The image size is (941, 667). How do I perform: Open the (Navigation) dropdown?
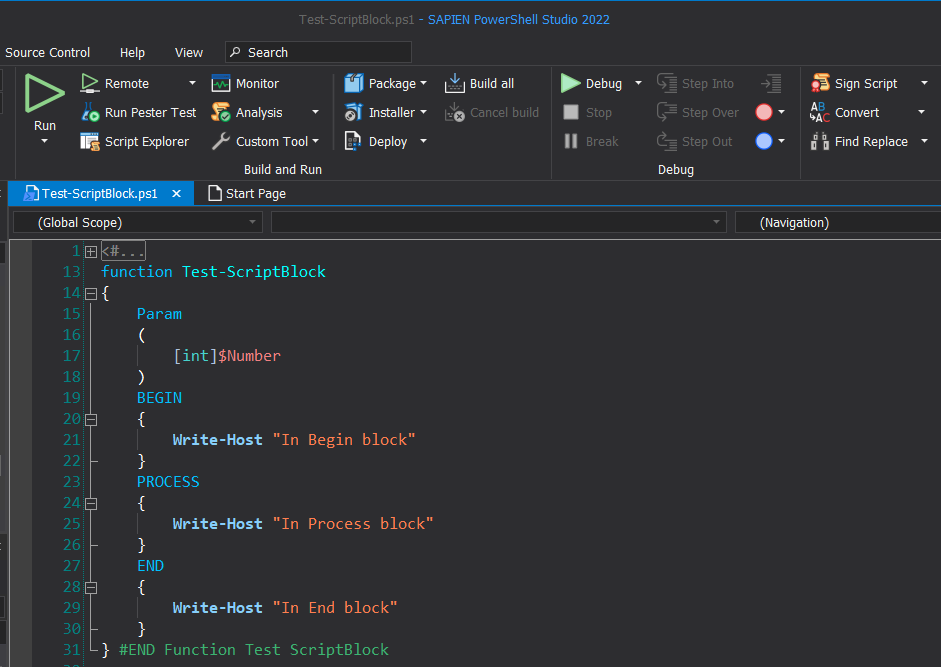[838, 223]
